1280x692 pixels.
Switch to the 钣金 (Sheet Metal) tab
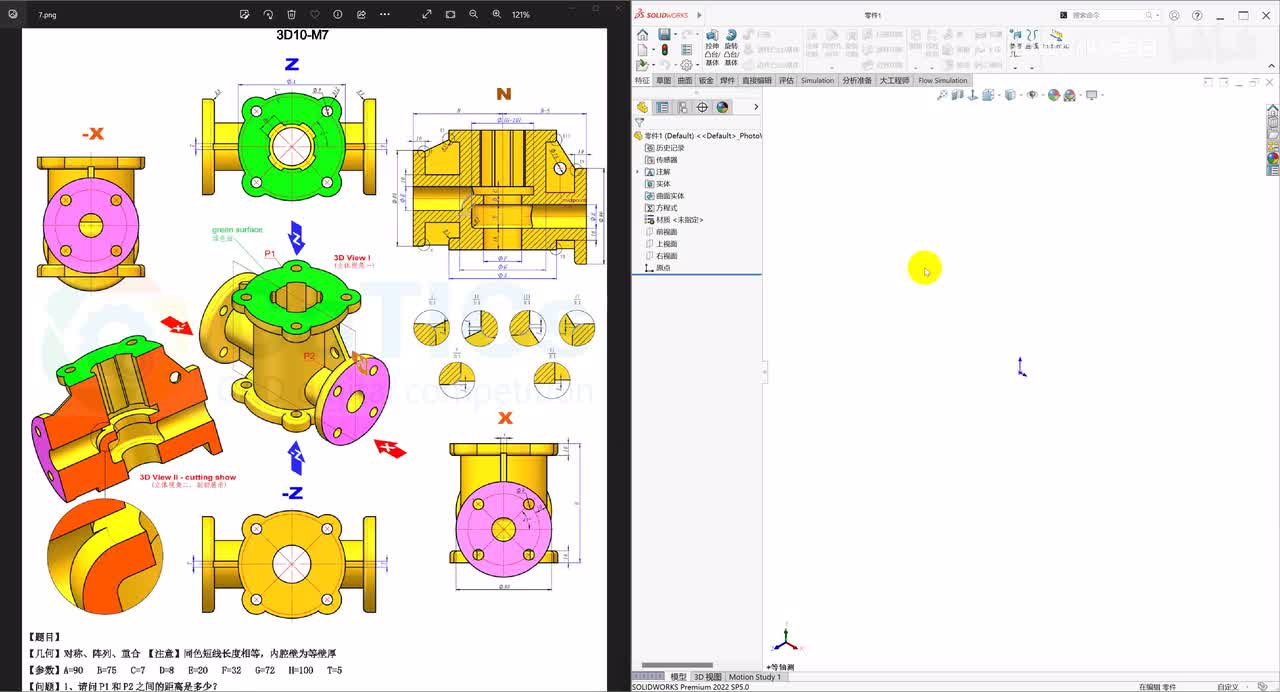706,80
